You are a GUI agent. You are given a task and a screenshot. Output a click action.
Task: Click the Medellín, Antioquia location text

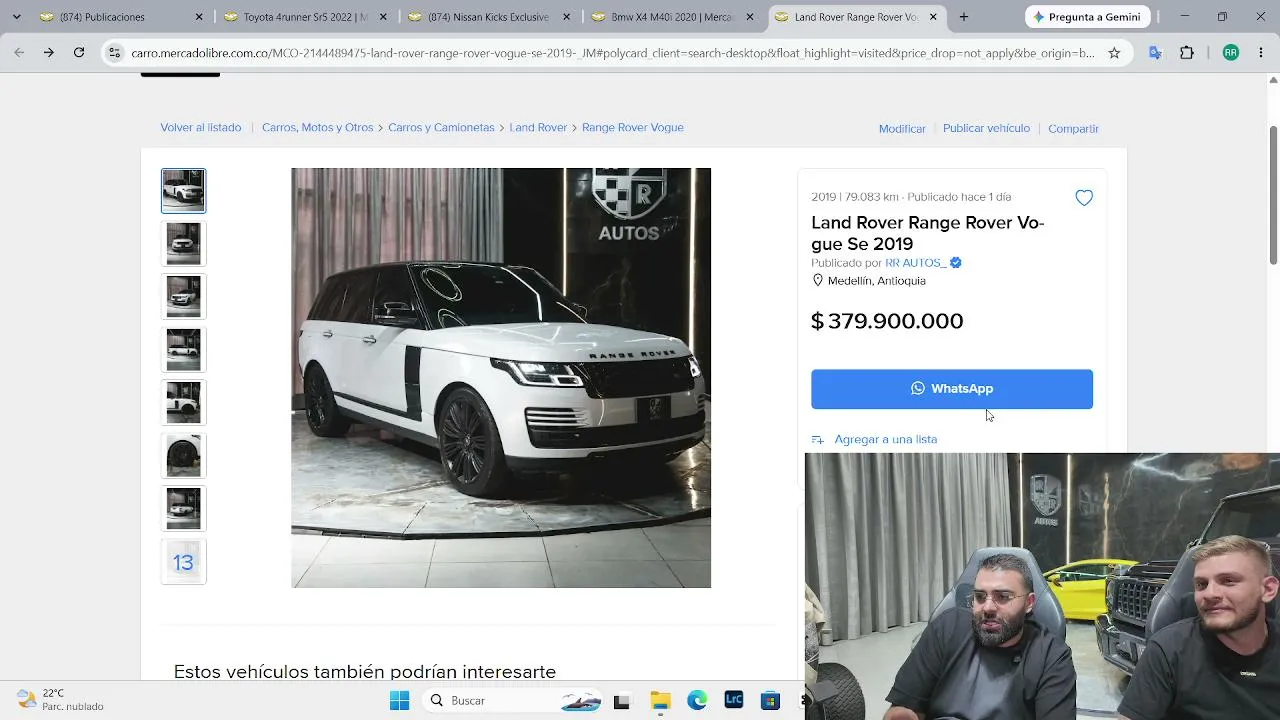pos(877,281)
